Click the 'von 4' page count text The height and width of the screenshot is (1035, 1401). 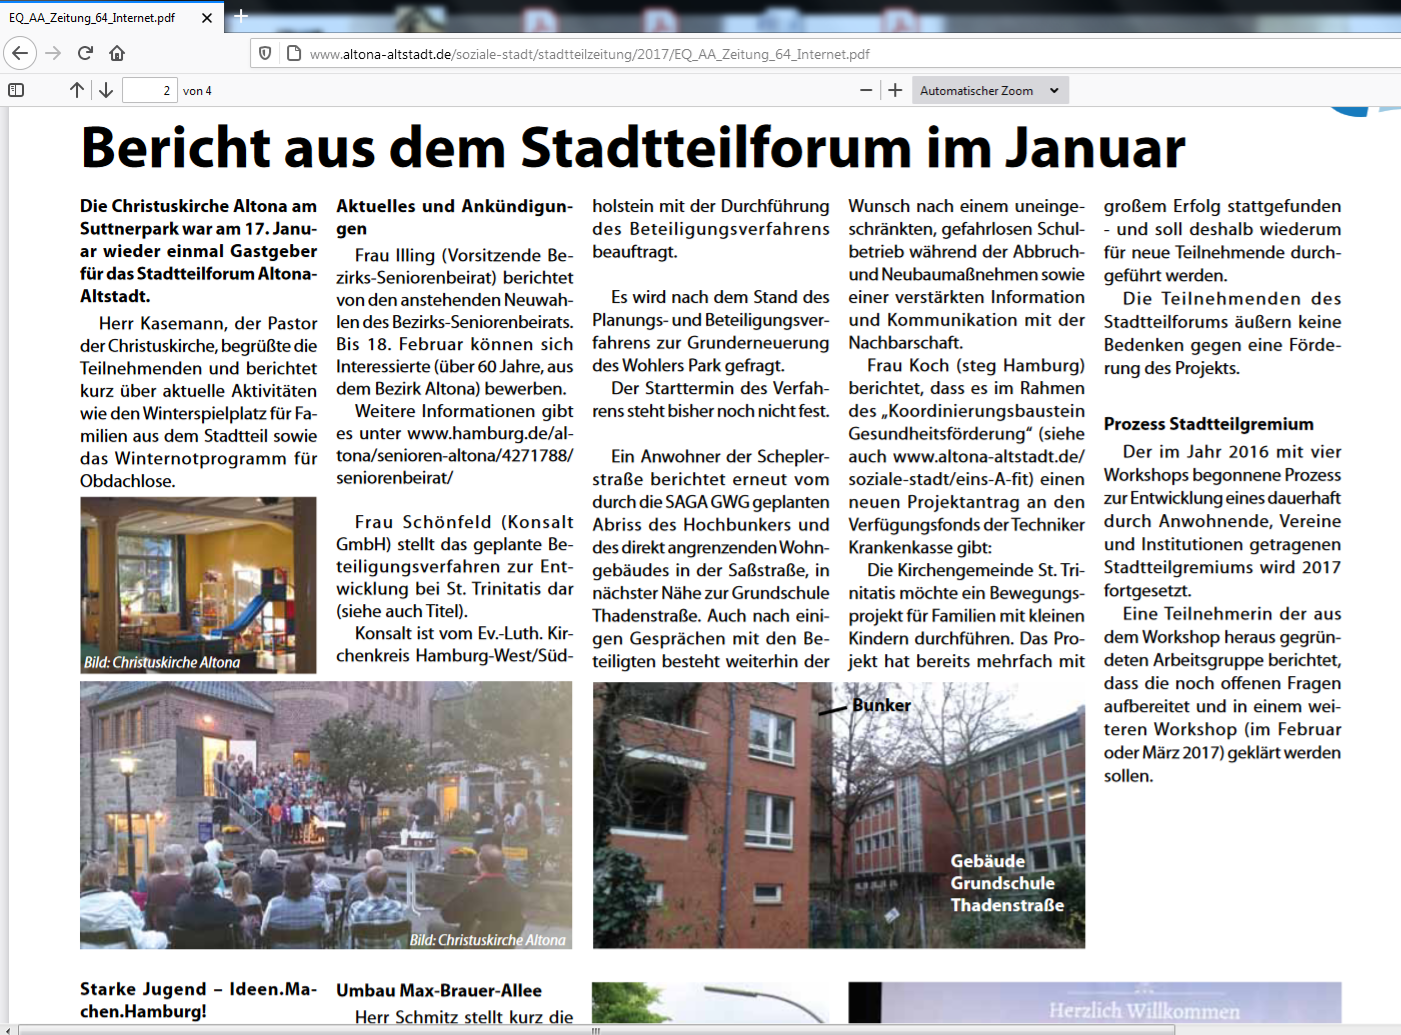pyautogui.click(x=197, y=91)
